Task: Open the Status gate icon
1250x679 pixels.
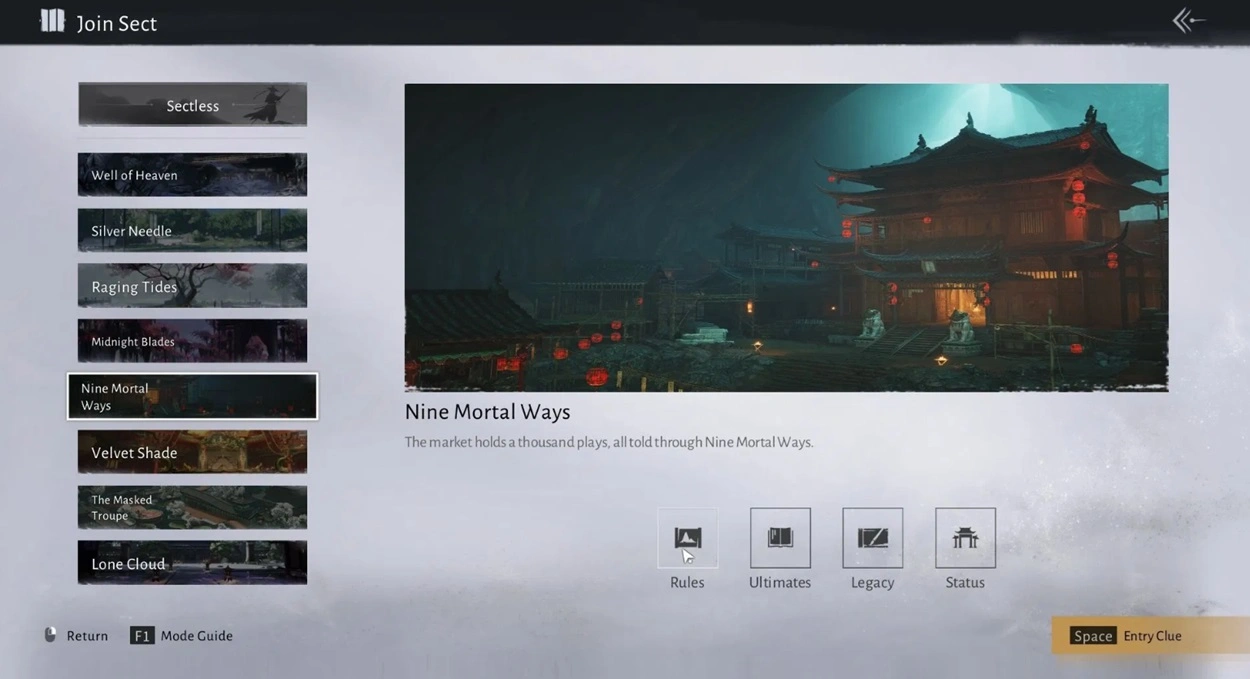Action: (965, 538)
